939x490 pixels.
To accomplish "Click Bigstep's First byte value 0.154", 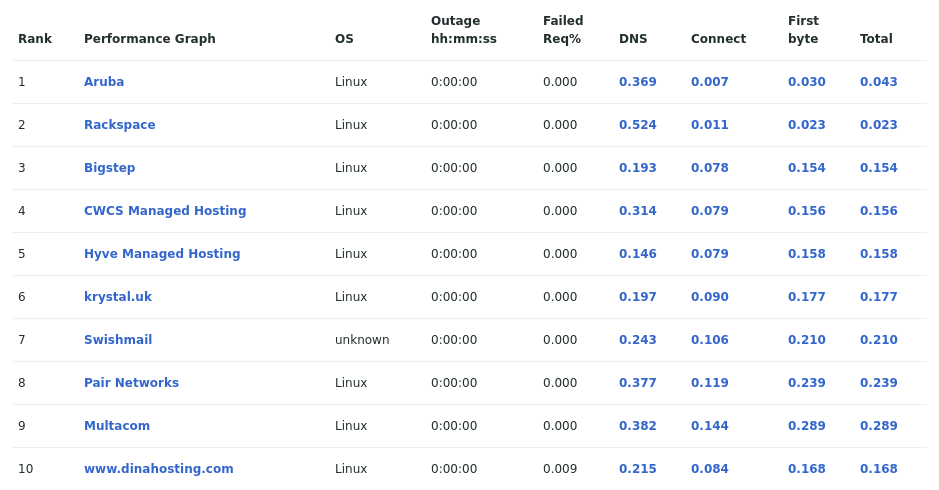I will (806, 168).
